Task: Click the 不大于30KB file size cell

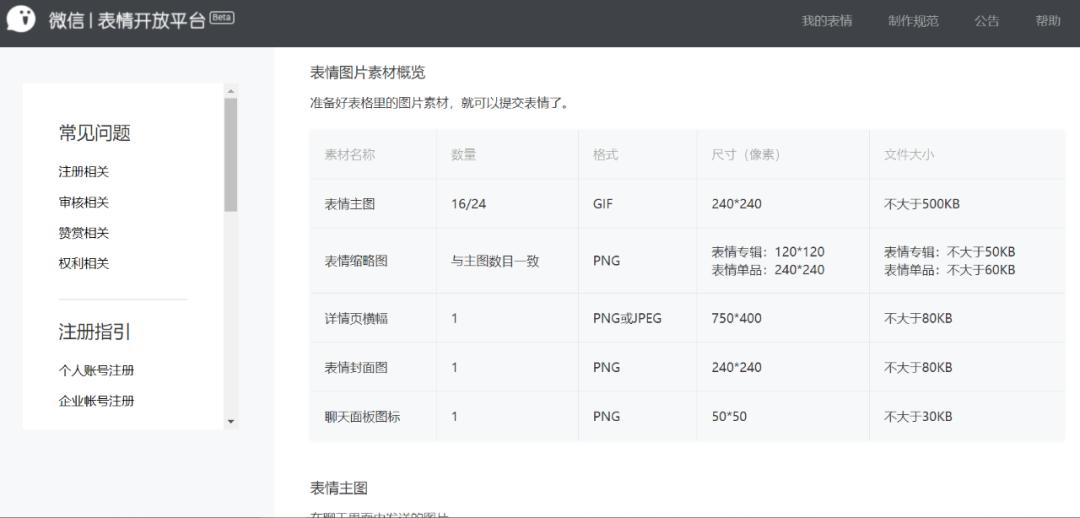Action: (918, 417)
